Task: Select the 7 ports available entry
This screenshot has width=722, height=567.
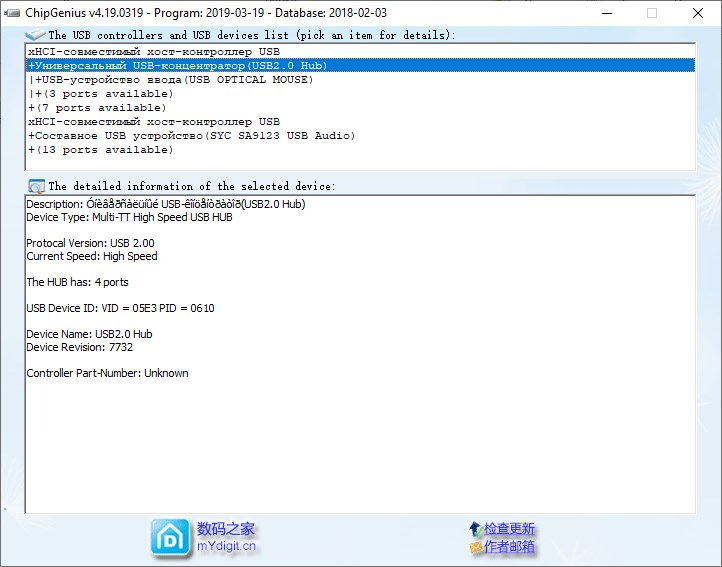Action: [98, 107]
